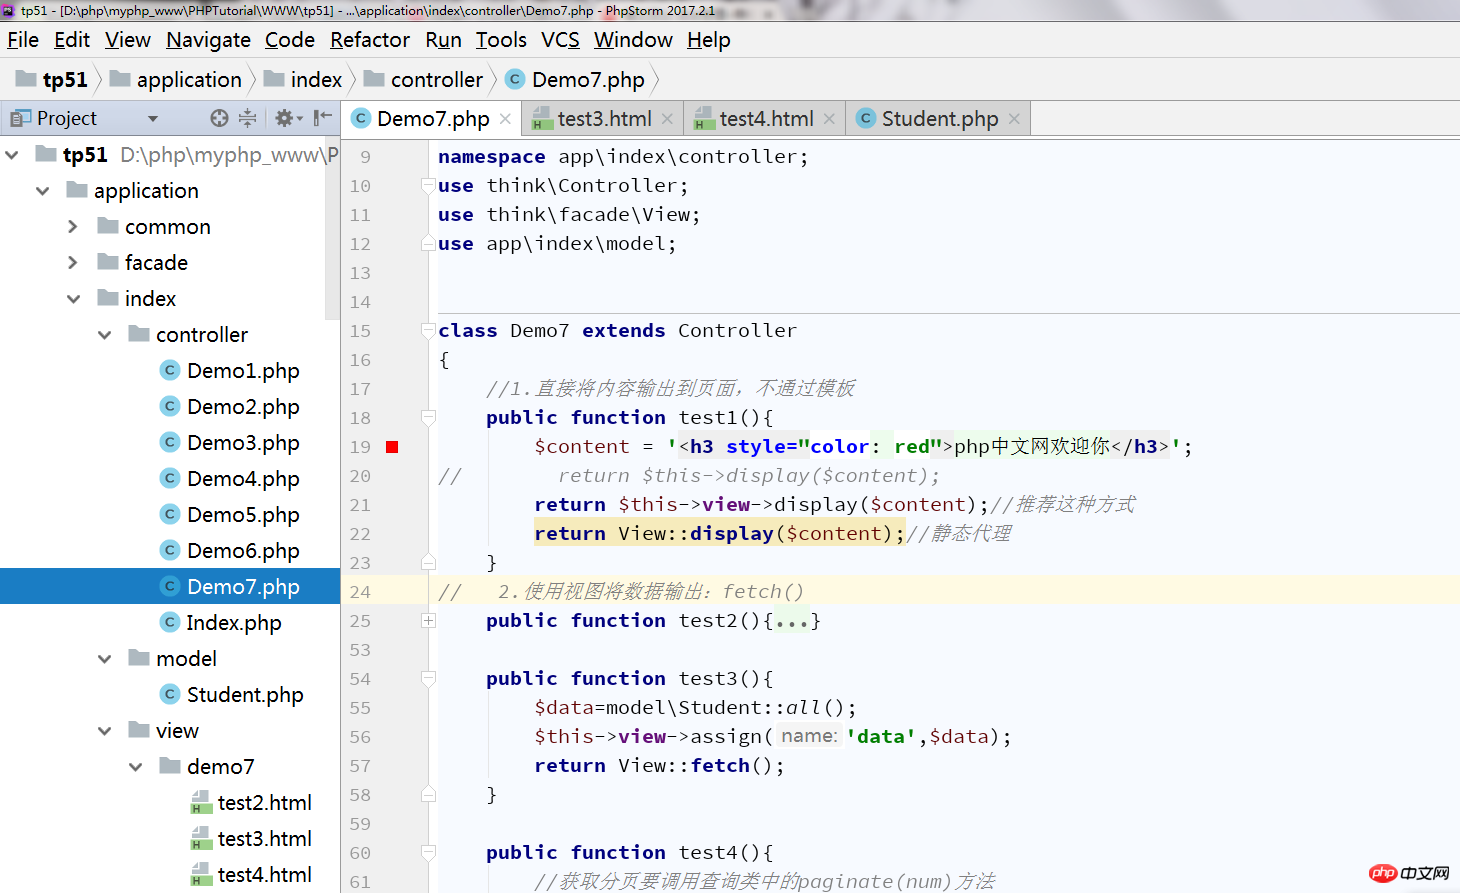Click the collapse all icon in Project panel
Viewport: 1460px width, 893px height.
point(247,118)
